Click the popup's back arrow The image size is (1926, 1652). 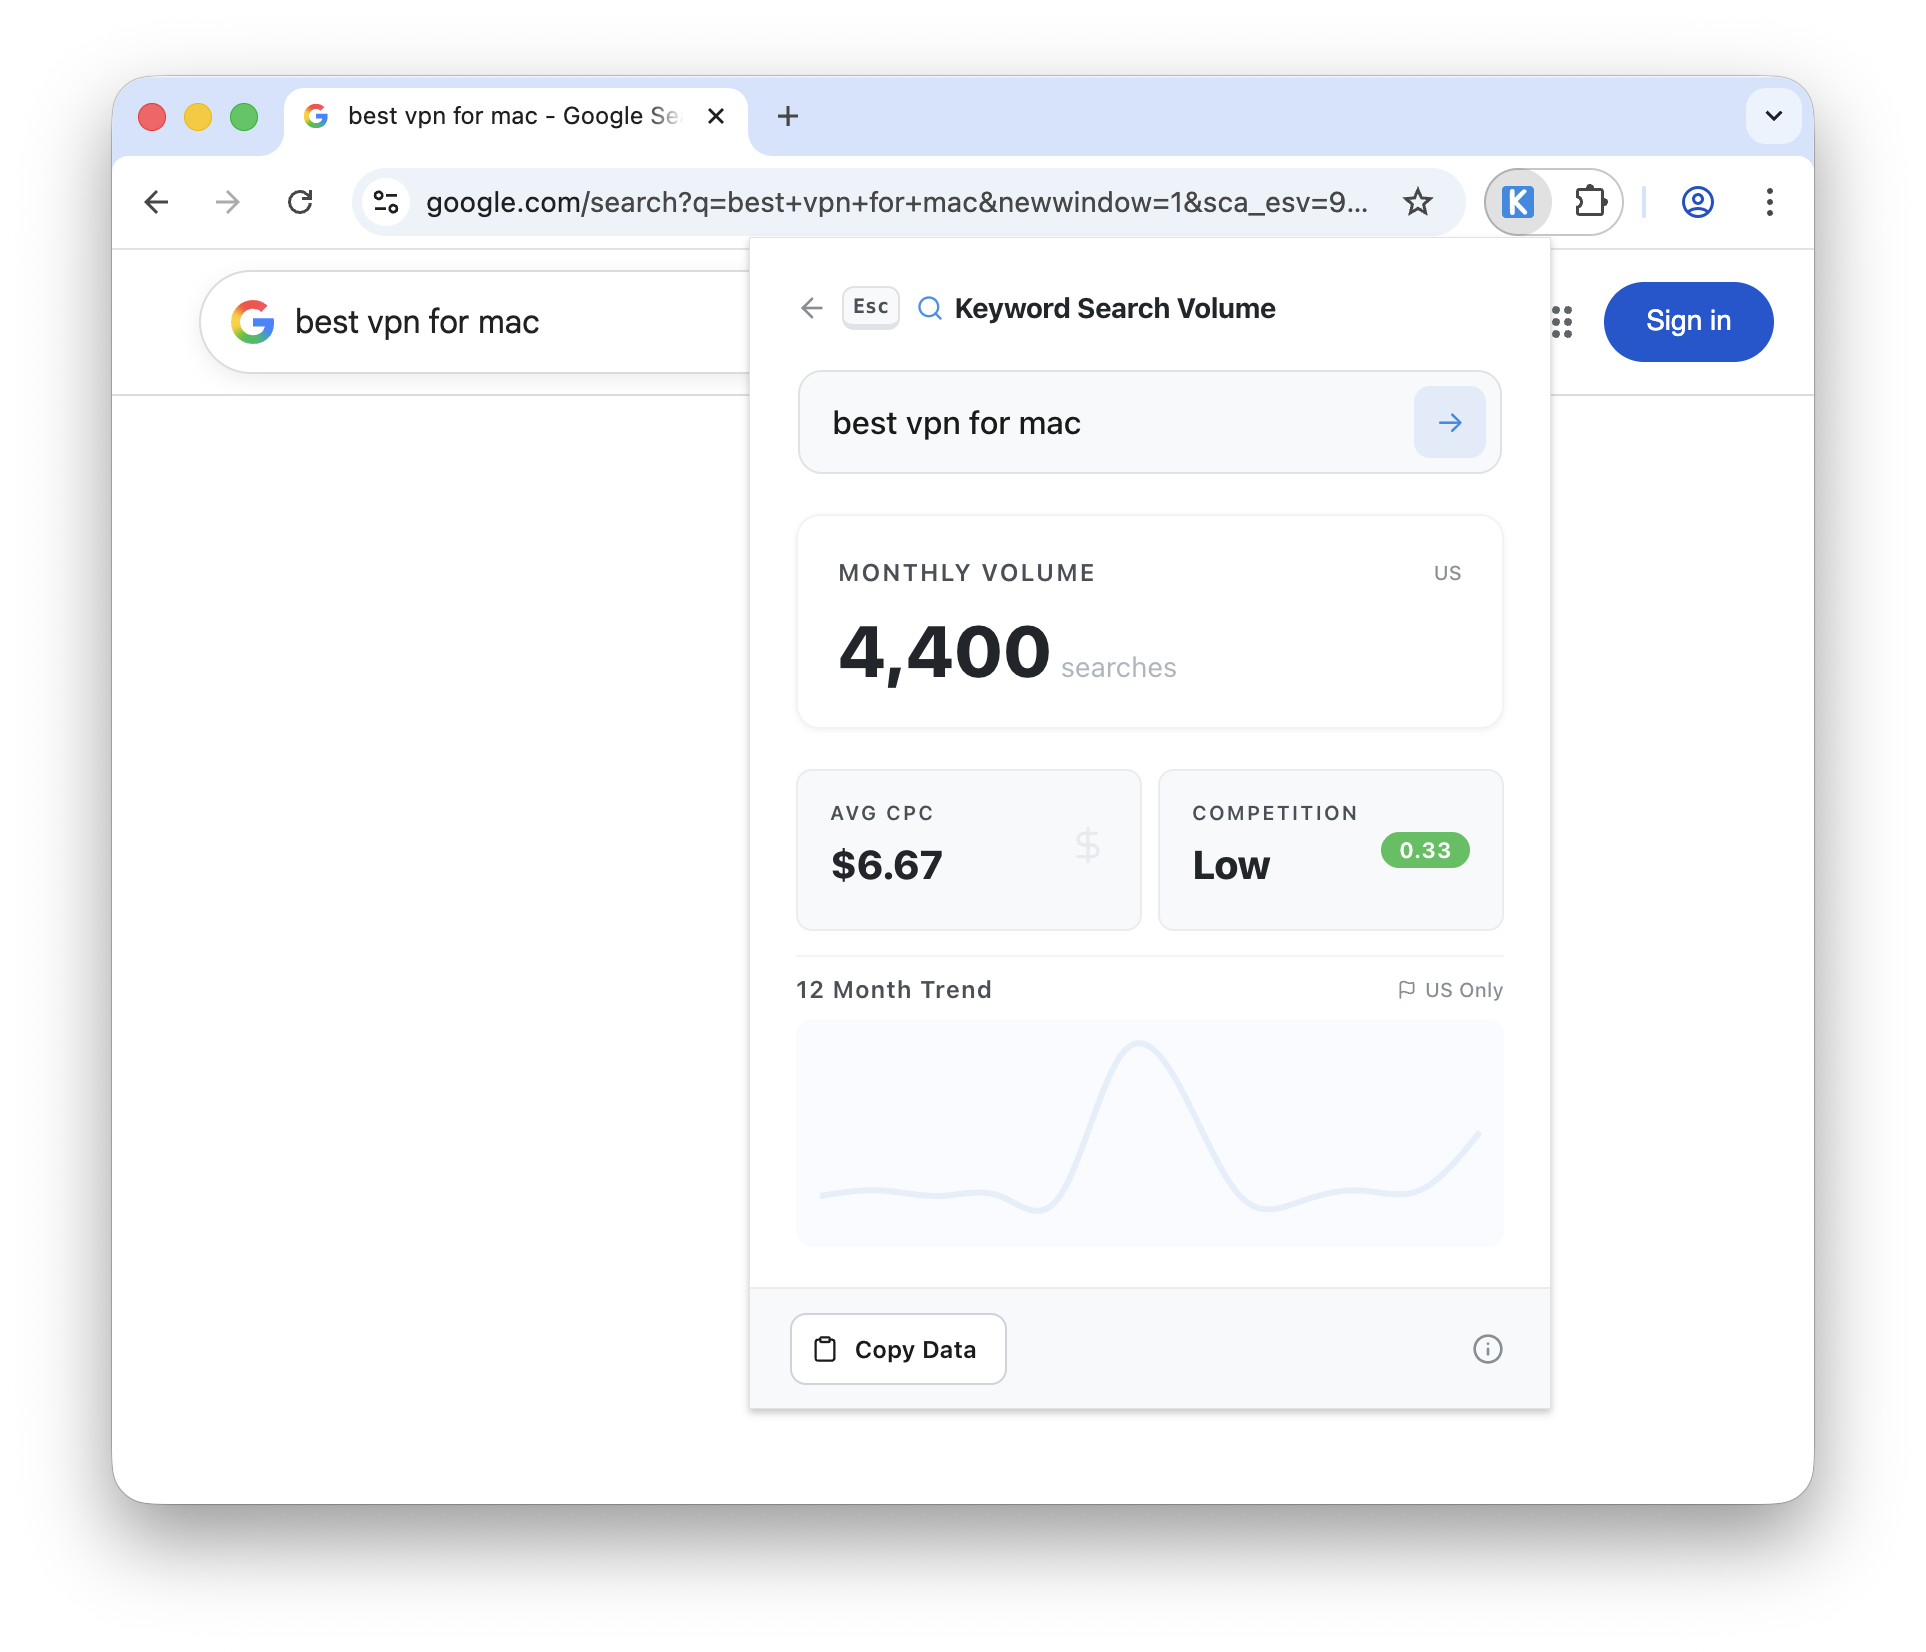tap(811, 308)
